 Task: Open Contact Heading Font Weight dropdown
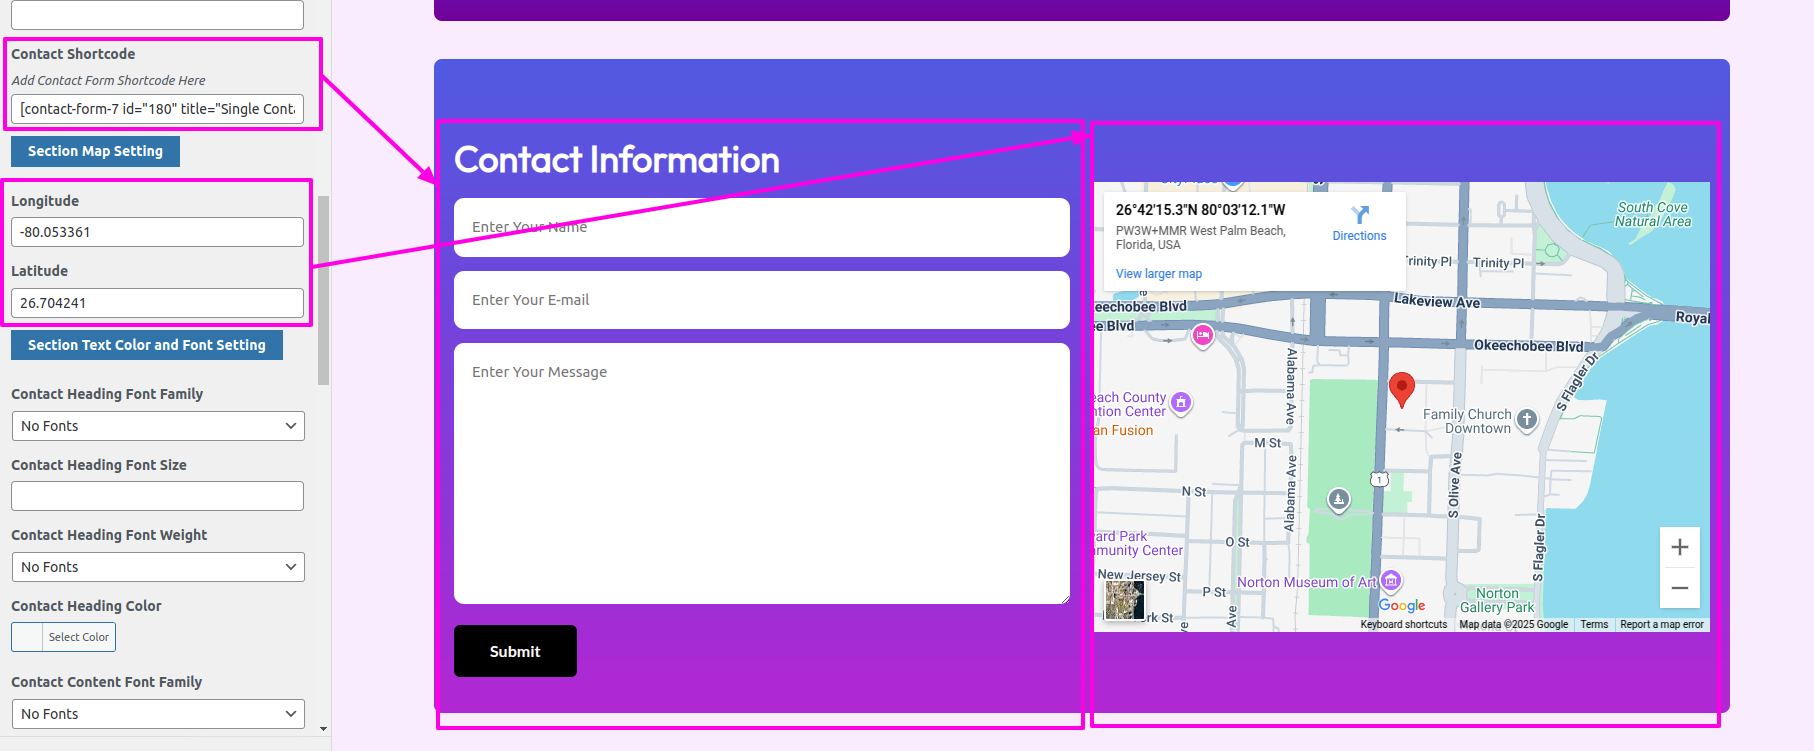[158, 567]
